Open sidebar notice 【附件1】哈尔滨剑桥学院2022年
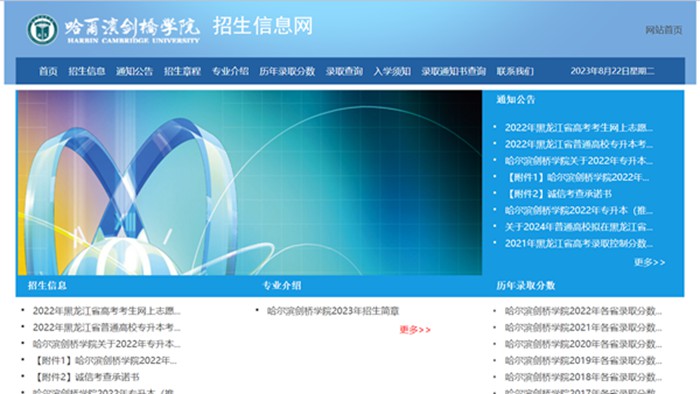The height and width of the screenshot is (394, 700). (577, 177)
